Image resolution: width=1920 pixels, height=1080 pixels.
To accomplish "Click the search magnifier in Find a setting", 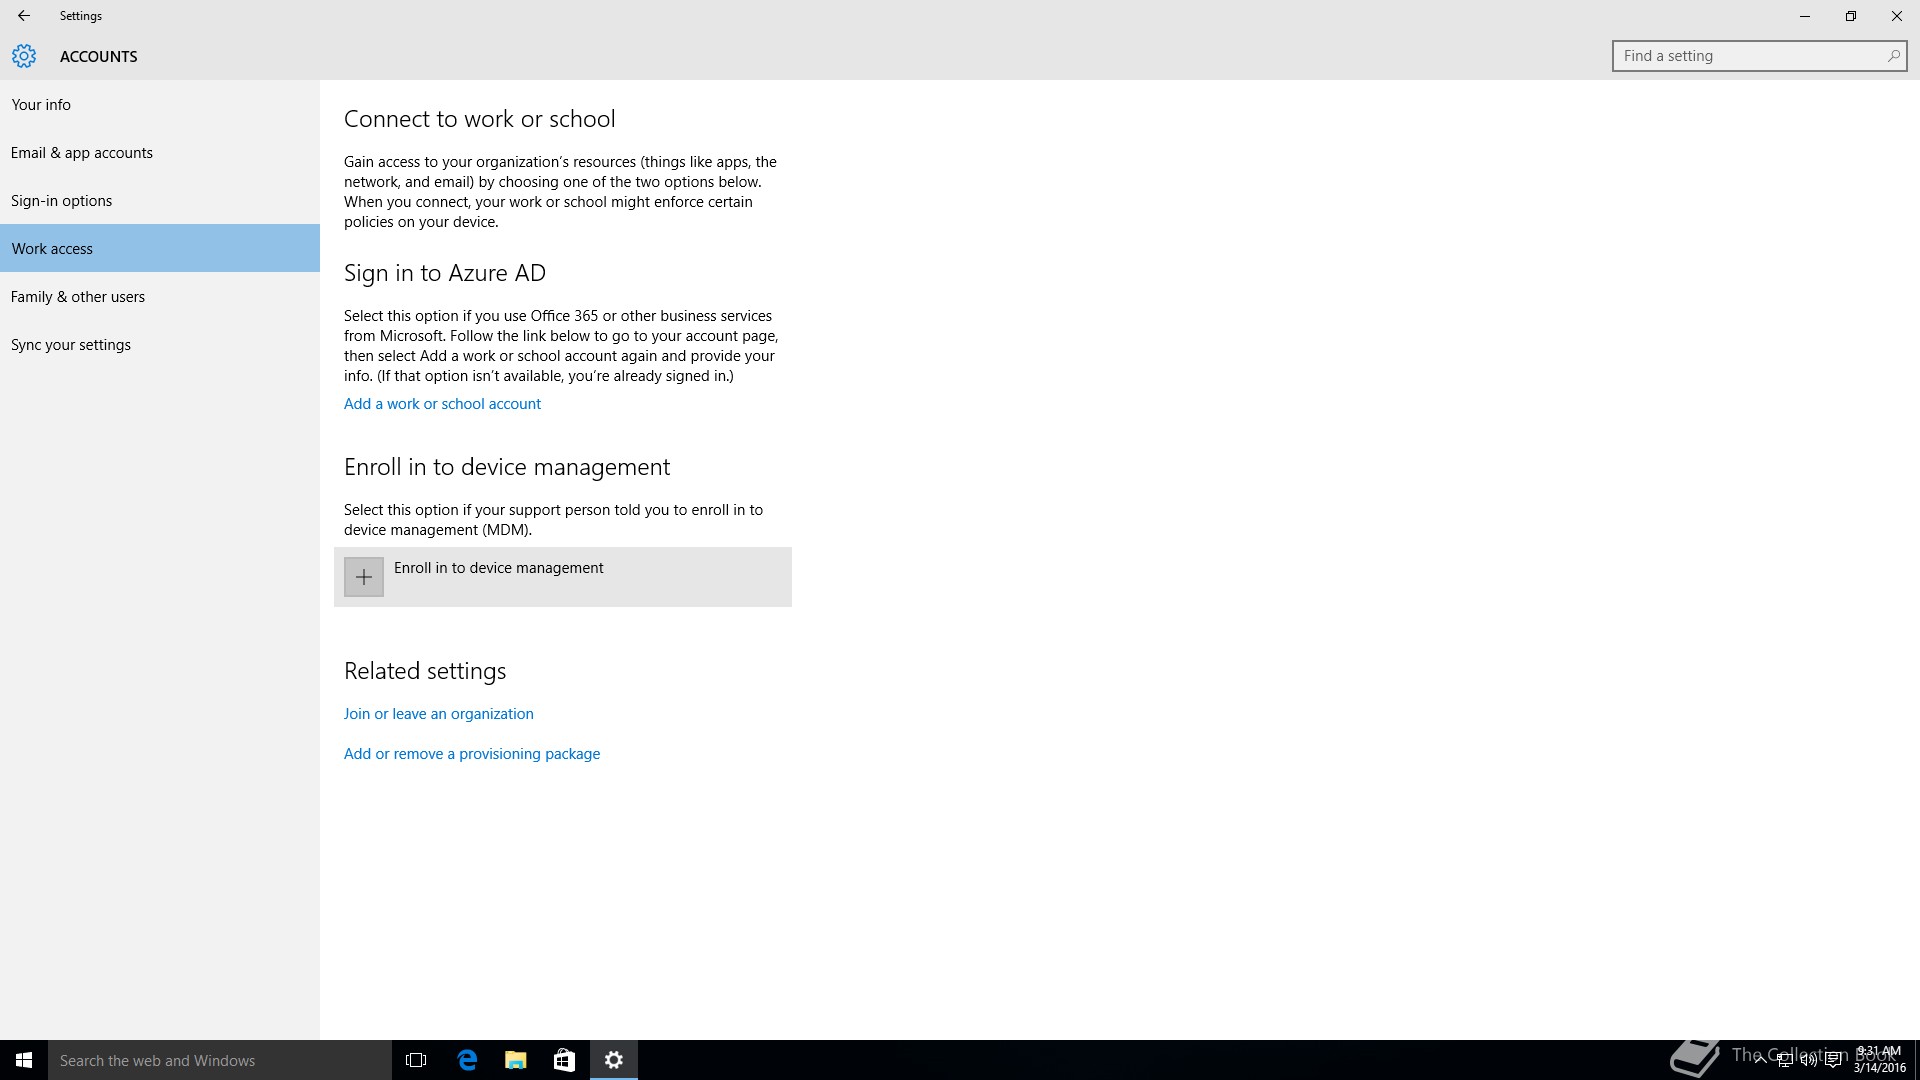I will (x=1893, y=56).
